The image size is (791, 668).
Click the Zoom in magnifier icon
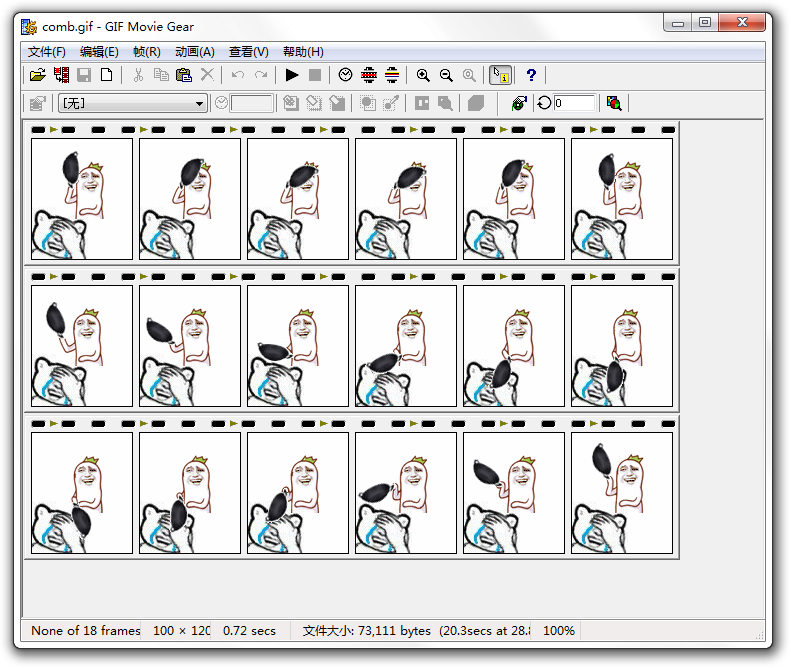tap(423, 75)
